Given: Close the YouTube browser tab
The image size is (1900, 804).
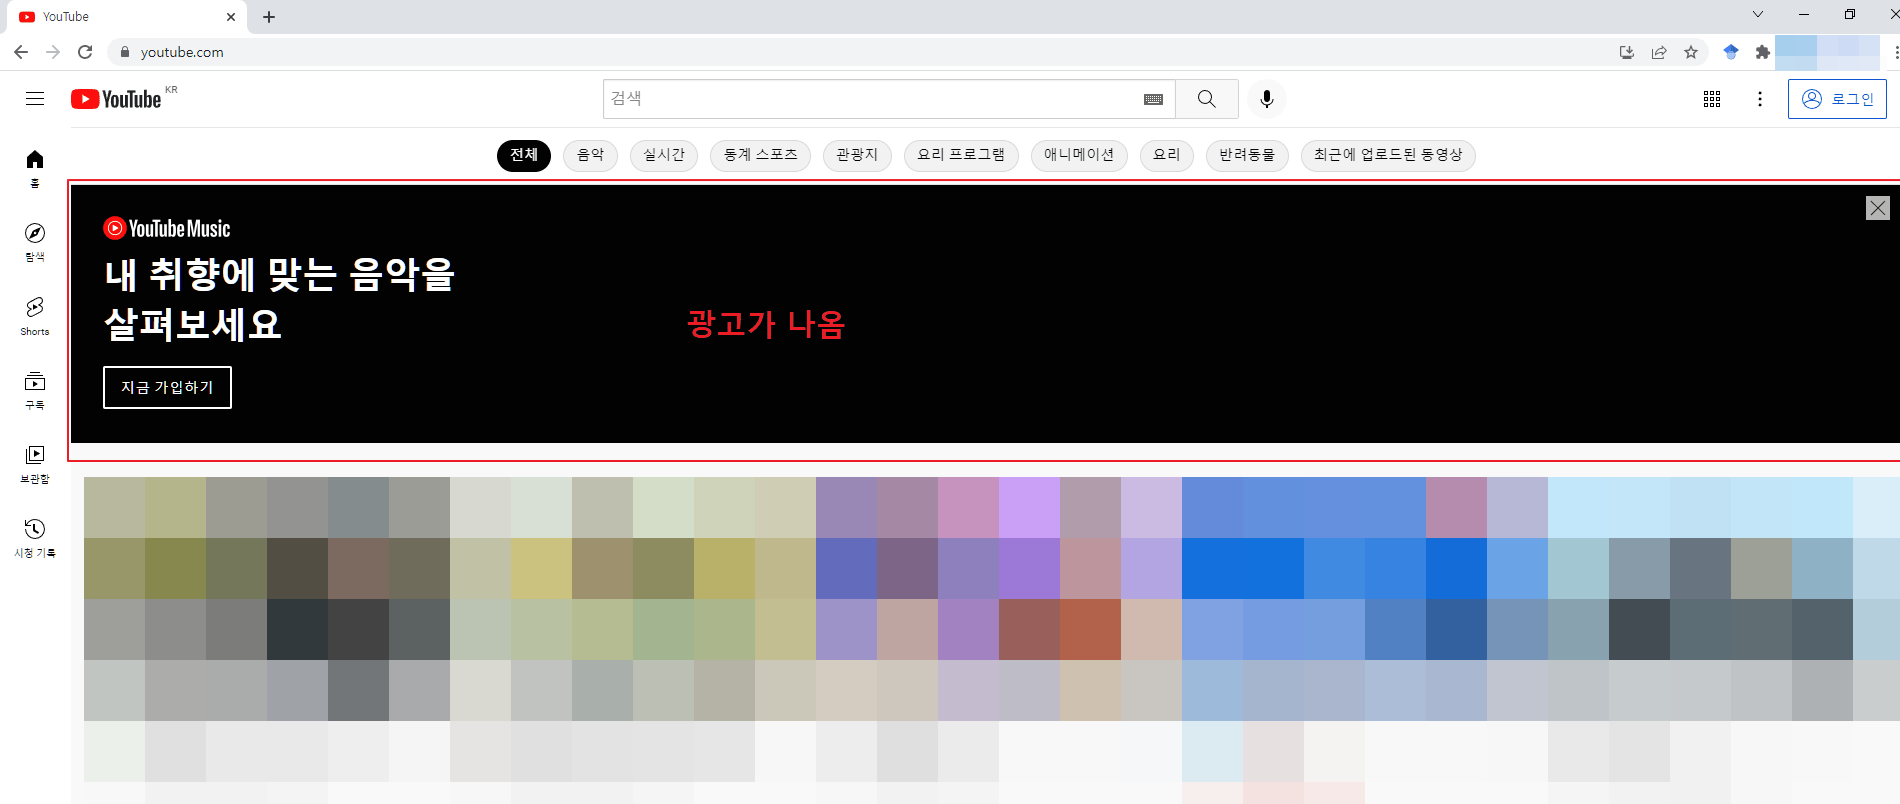Looking at the screenshot, I should point(231,17).
